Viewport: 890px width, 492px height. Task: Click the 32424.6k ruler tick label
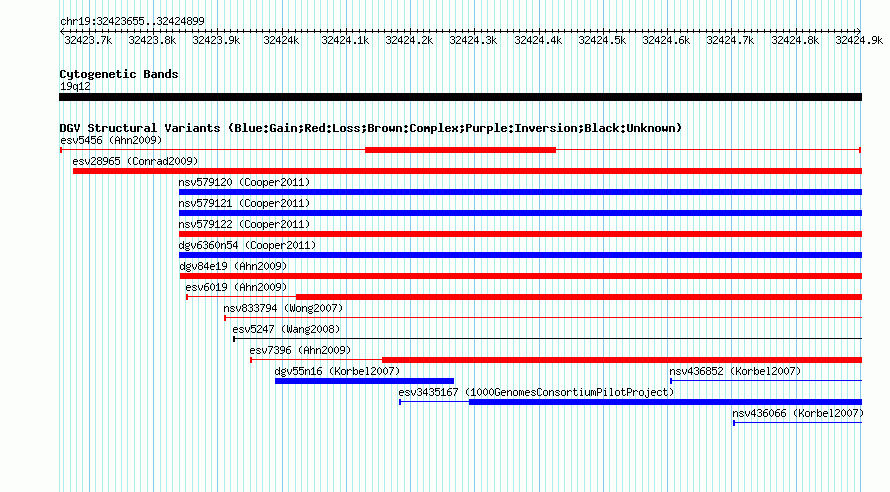tap(666, 40)
